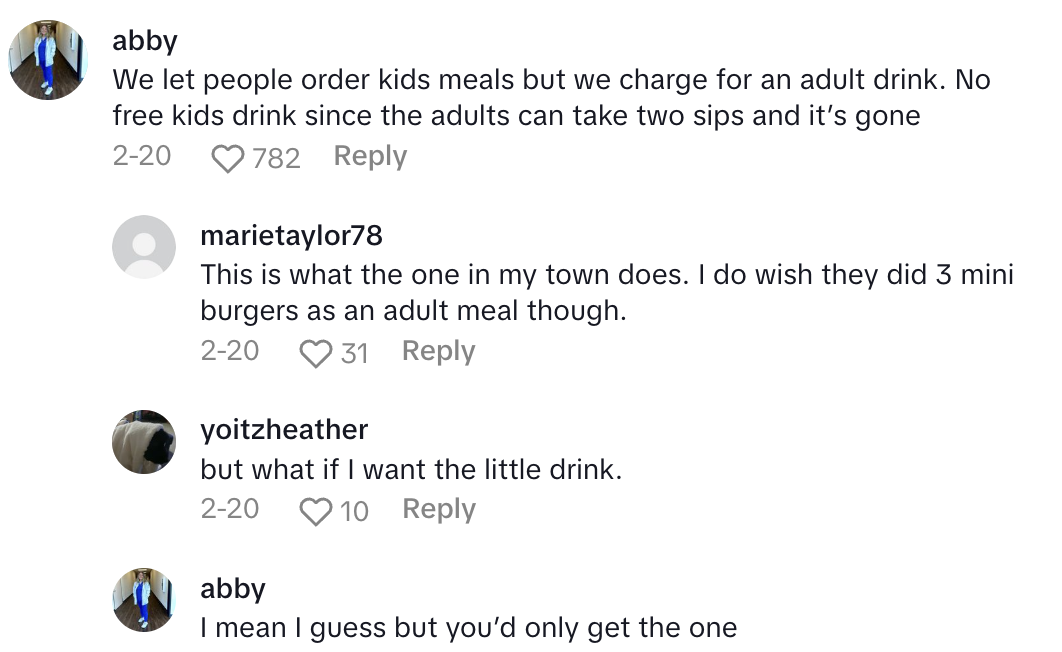Go to the yoitzheather username link
This screenshot has width=1062, height=652.
[284, 430]
